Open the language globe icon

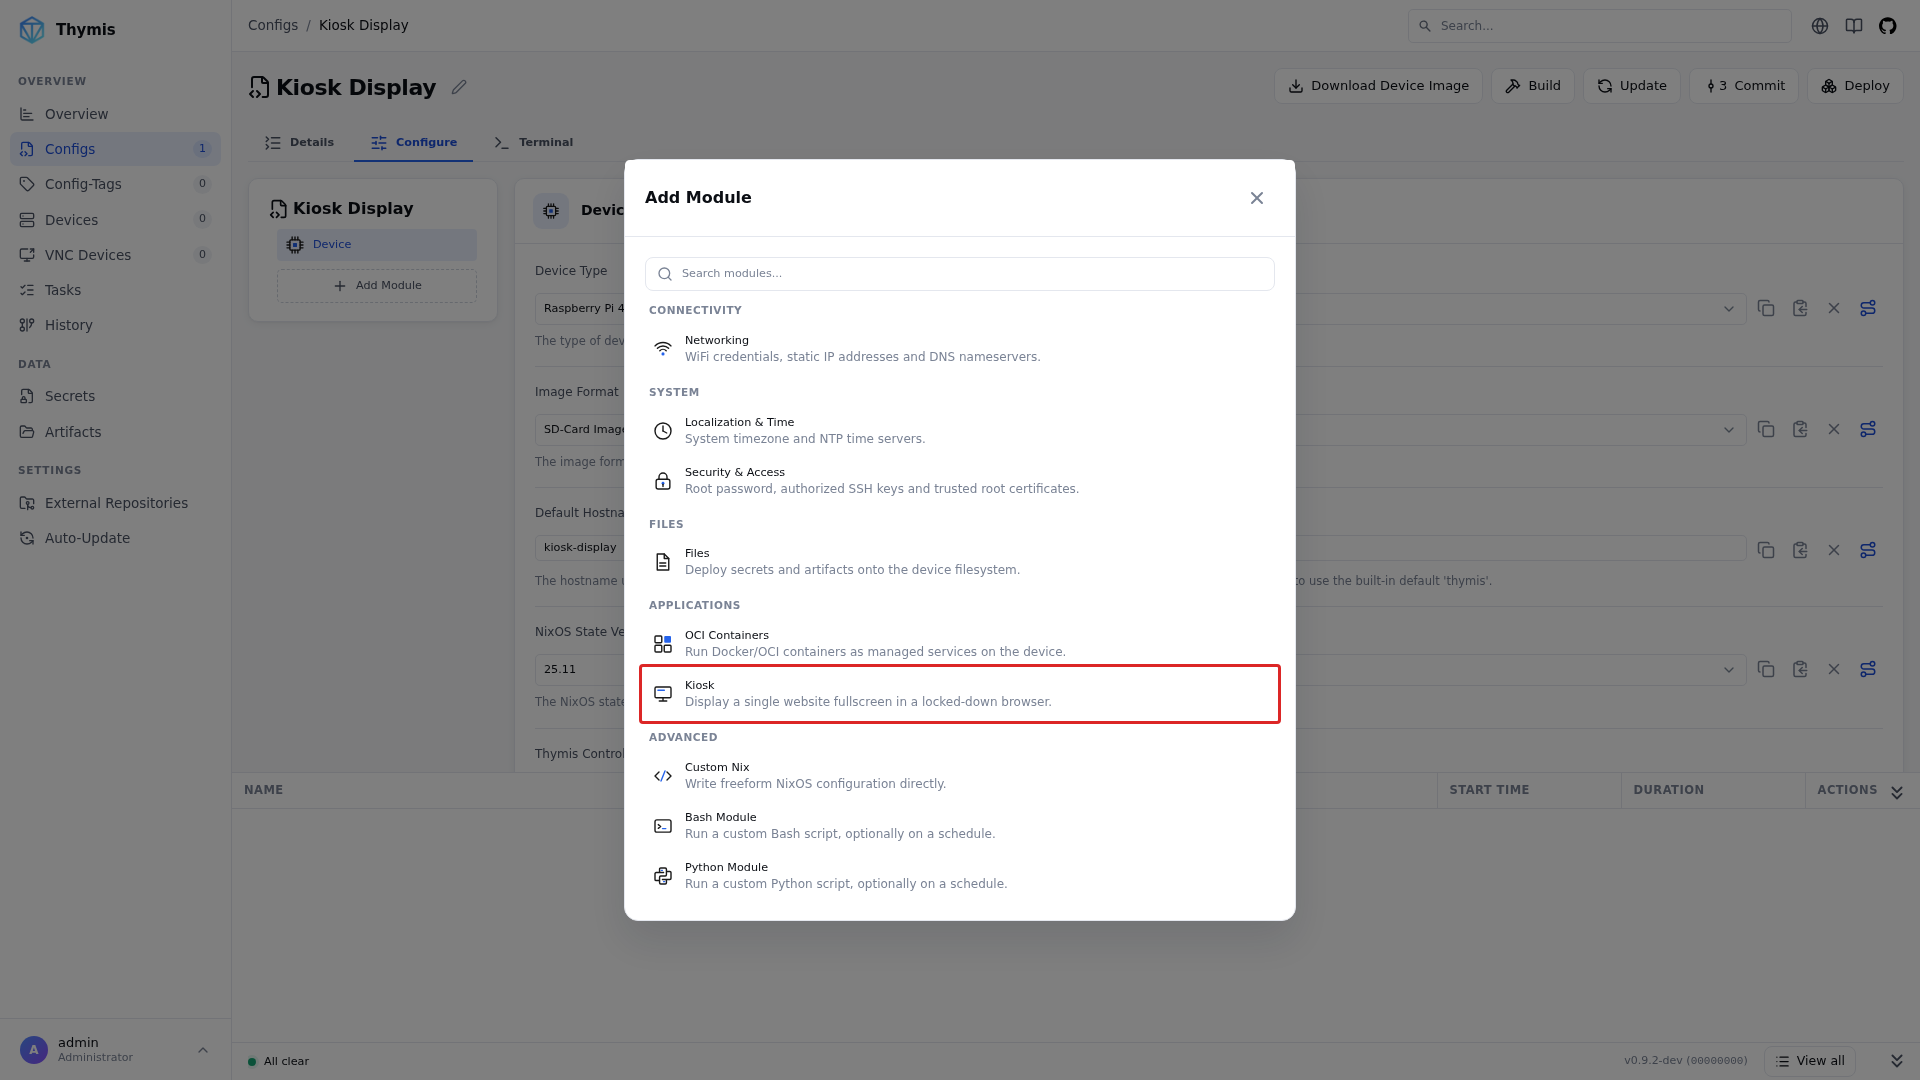[1820, 26]
